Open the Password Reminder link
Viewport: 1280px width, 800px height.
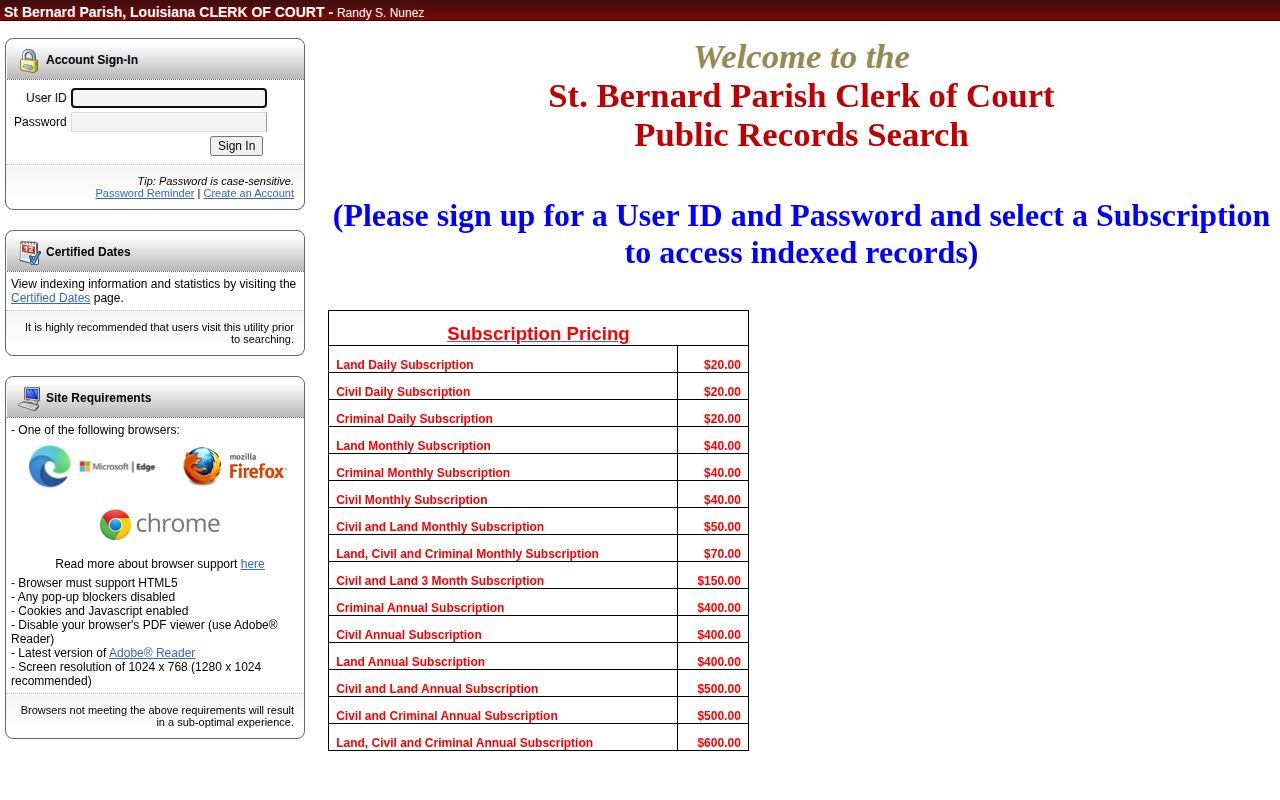pos(145,193)
